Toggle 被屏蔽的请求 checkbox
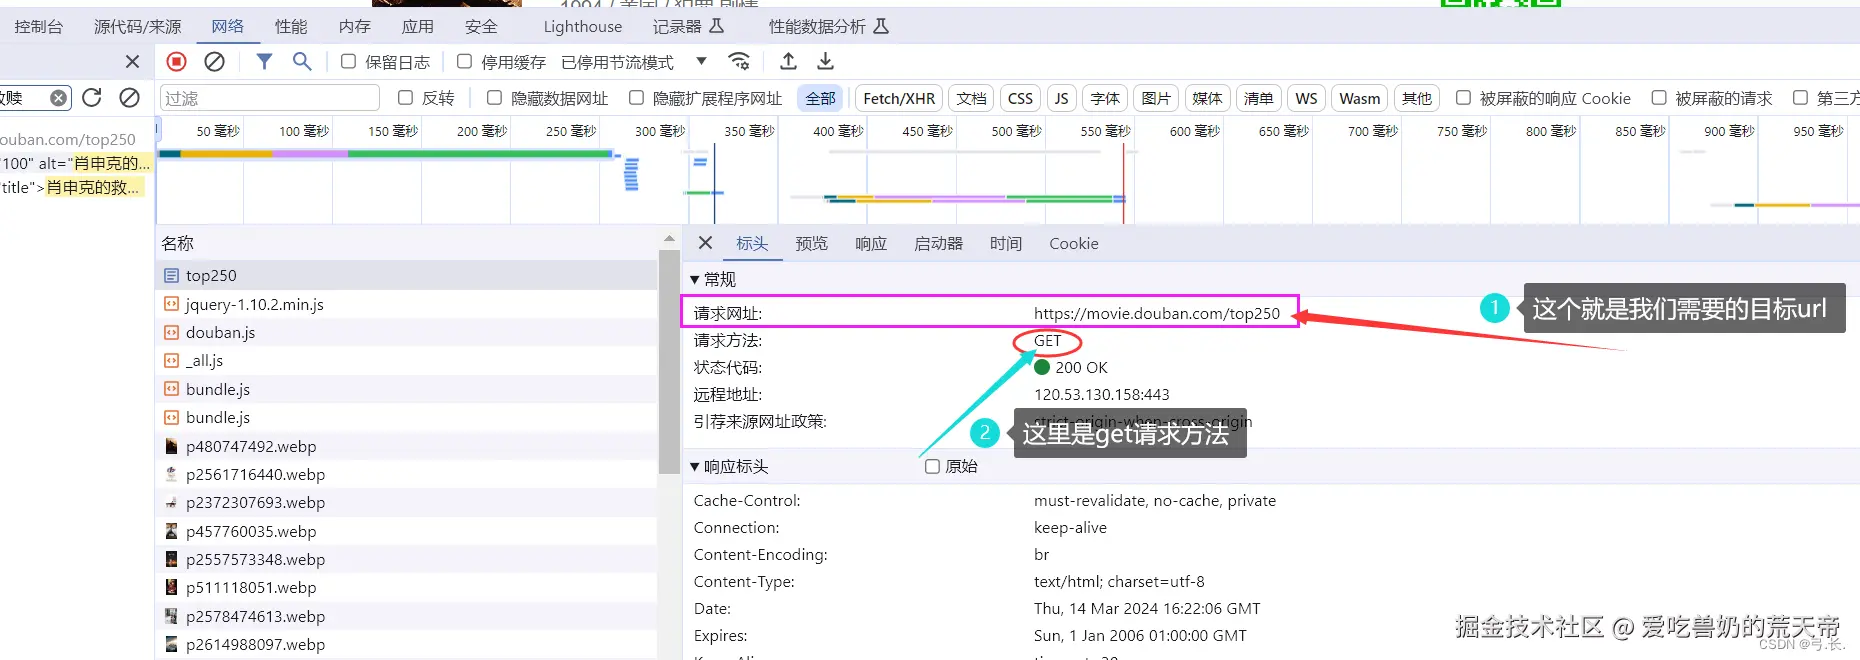1860x660 pixels. [x=1659, y=98]
